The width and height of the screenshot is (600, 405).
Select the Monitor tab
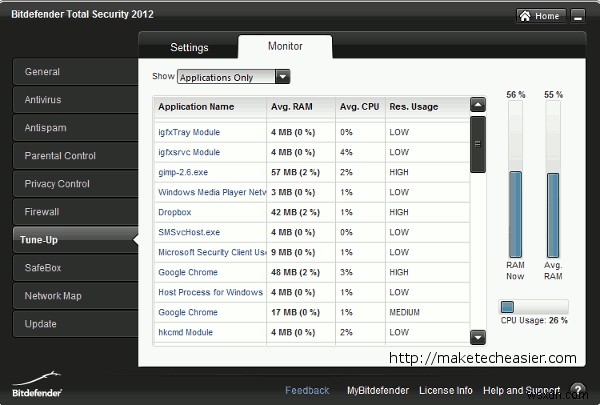tap(285, 46)
